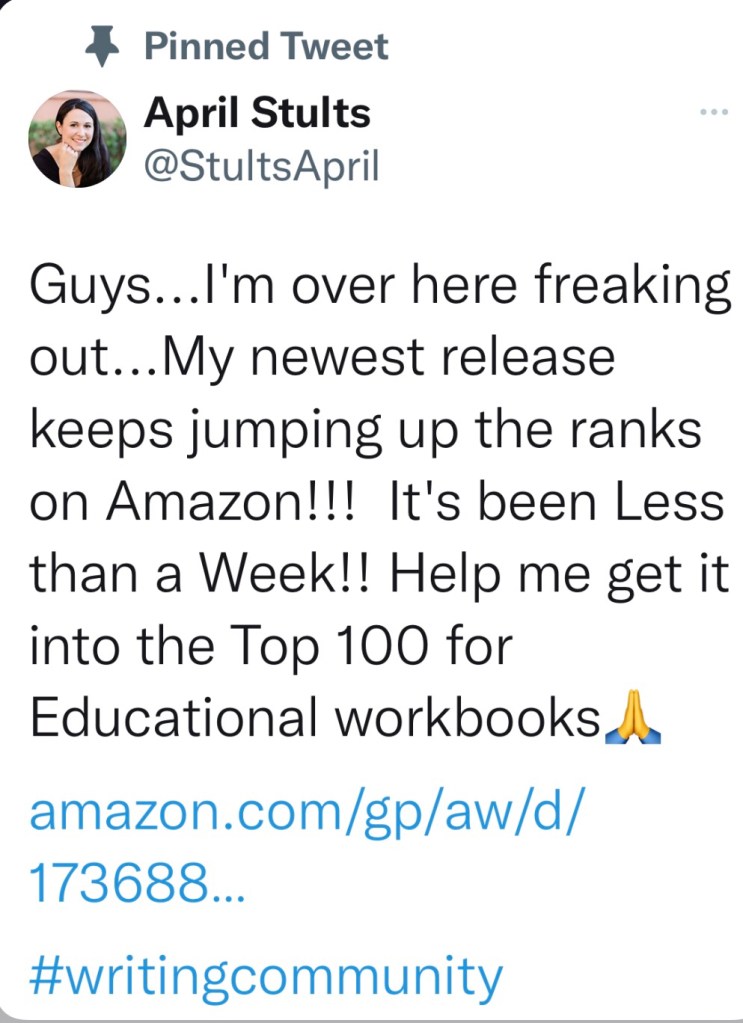The height and width of the screenshot is (1023, 743).
Task: Open the April Stults display name
Action: pyautogui.click(x=257, y=113)
